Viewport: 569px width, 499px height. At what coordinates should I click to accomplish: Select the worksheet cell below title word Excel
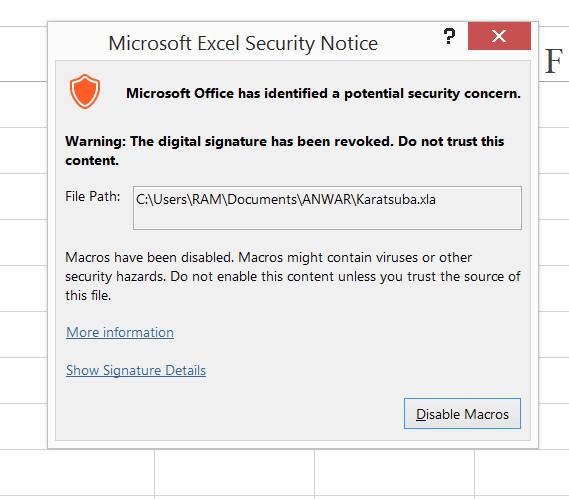[x=234, y=473]
